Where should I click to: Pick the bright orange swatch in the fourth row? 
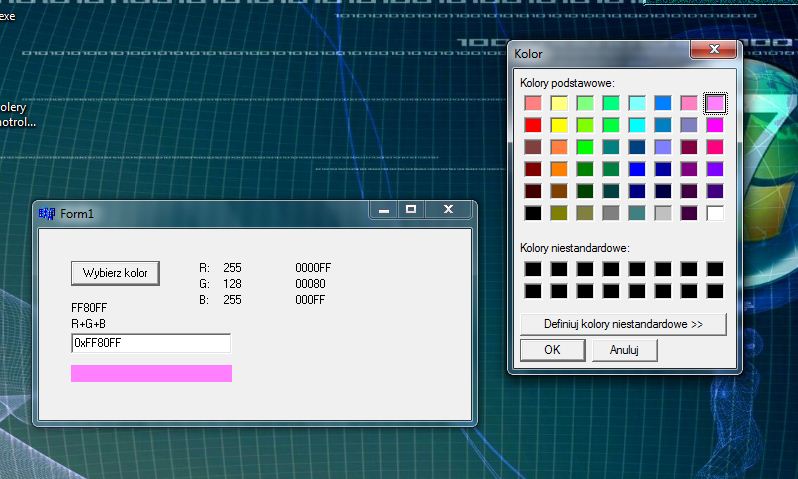[559, 169]
